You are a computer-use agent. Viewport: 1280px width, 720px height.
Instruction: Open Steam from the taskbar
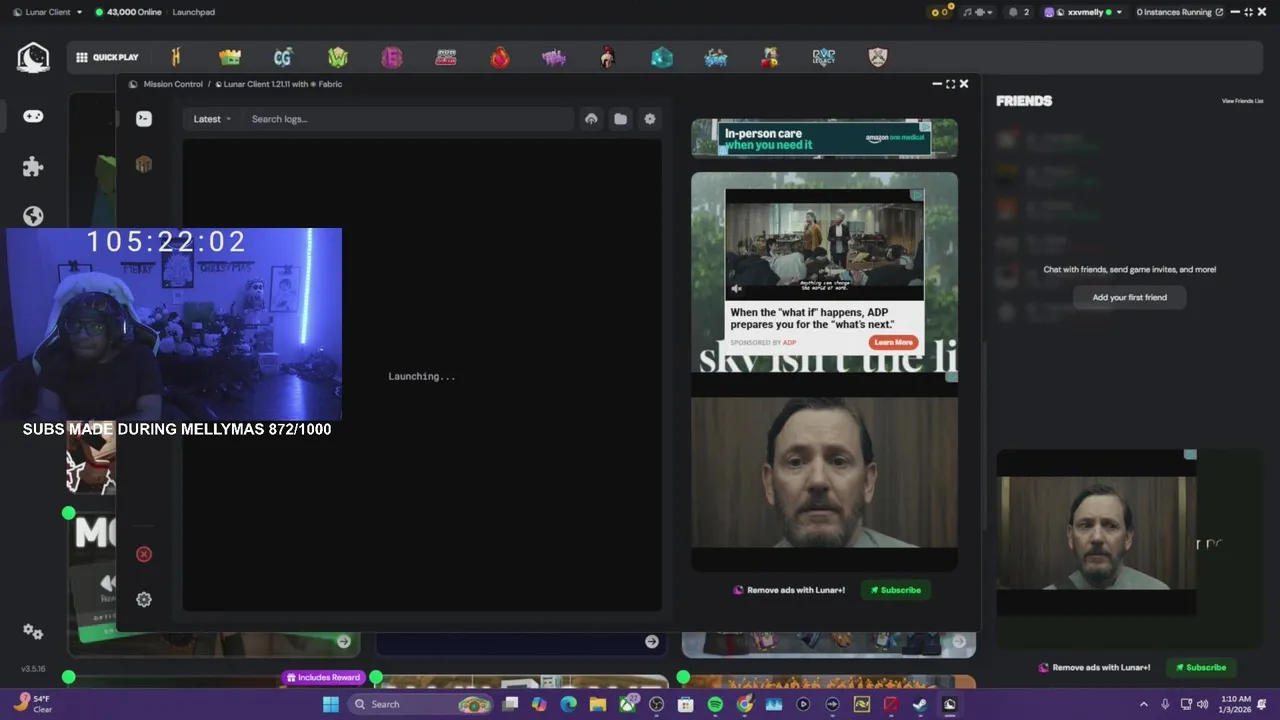point(920,704)
